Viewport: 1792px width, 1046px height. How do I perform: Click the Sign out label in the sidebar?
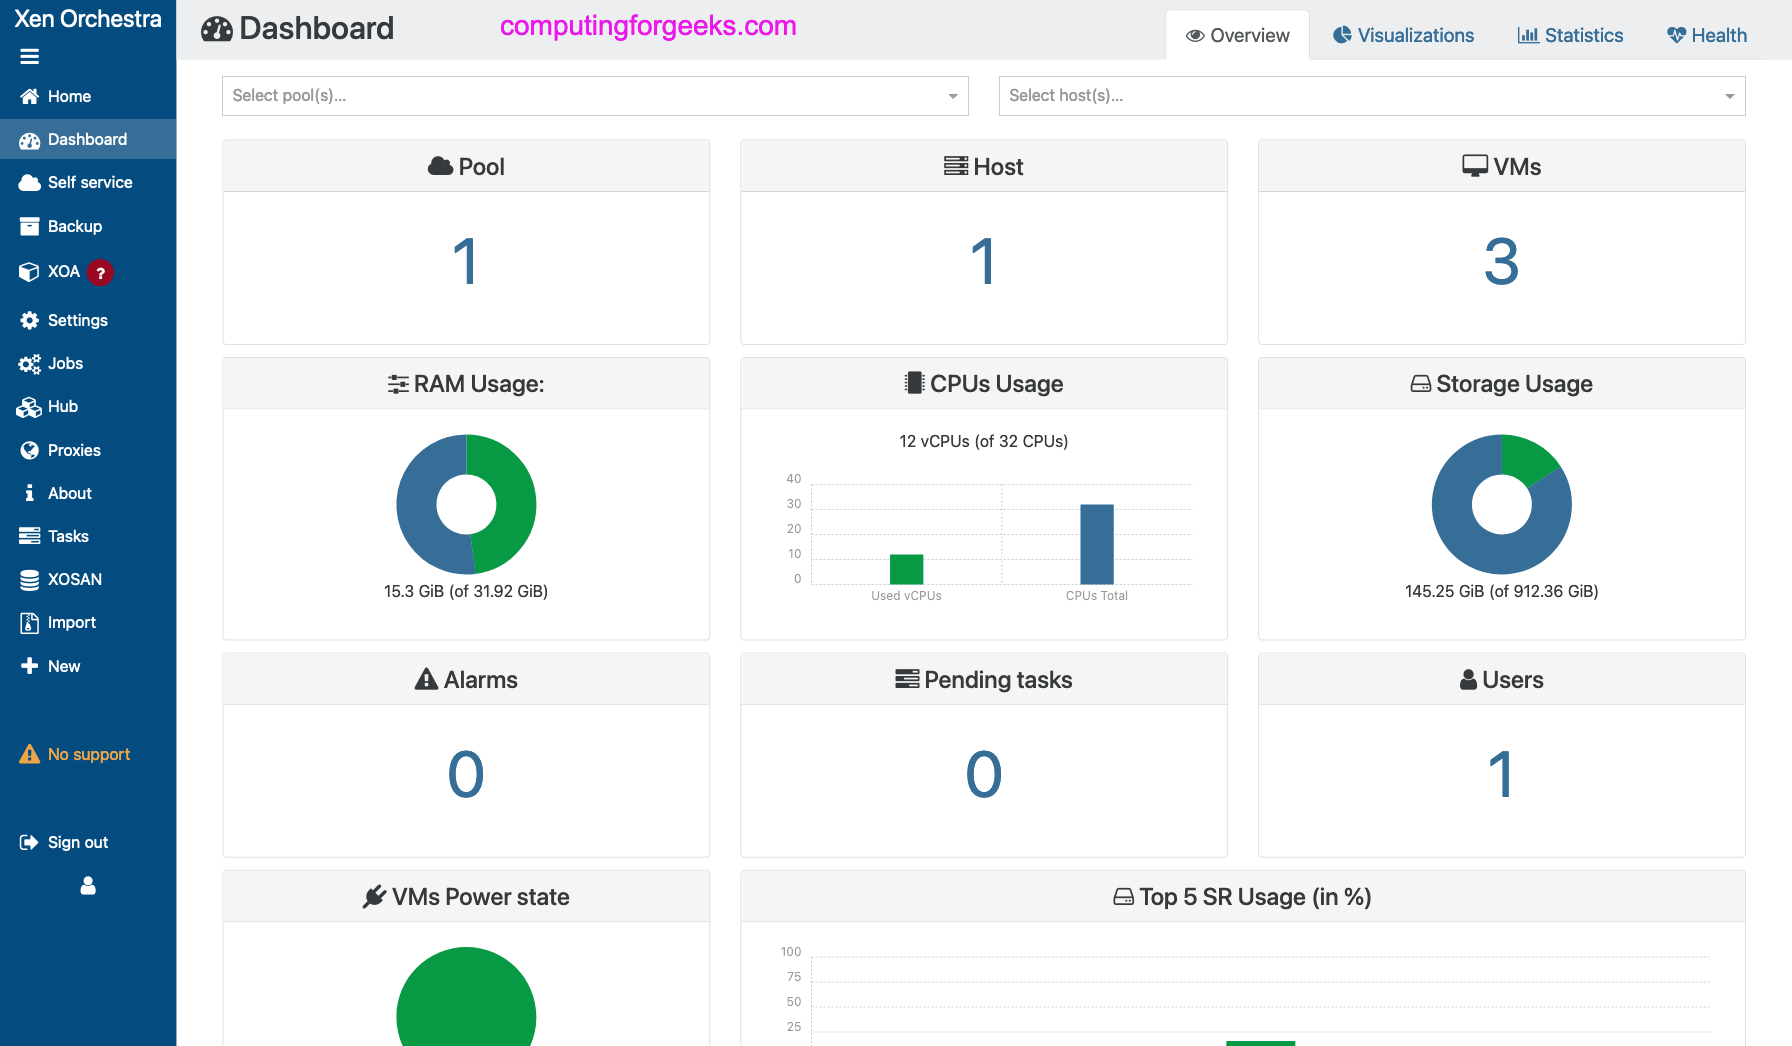[x=78, y=843]
